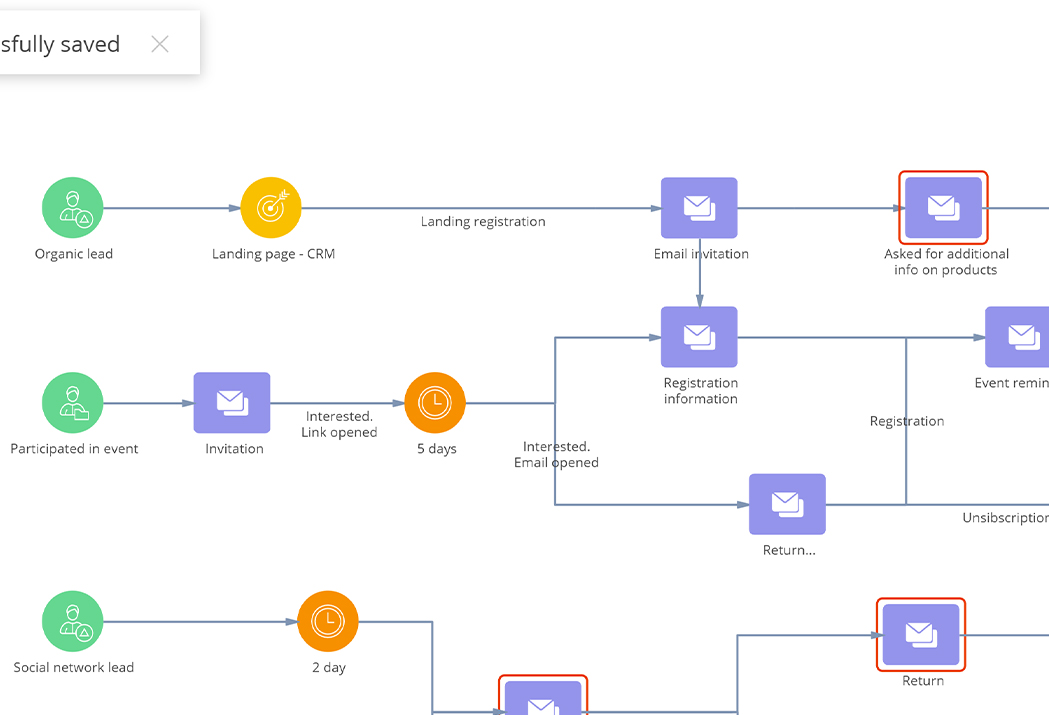This screenshot has height=715, width=1049.
Task: Select the Organic lead audience node
Action: (x=72, y=208)
